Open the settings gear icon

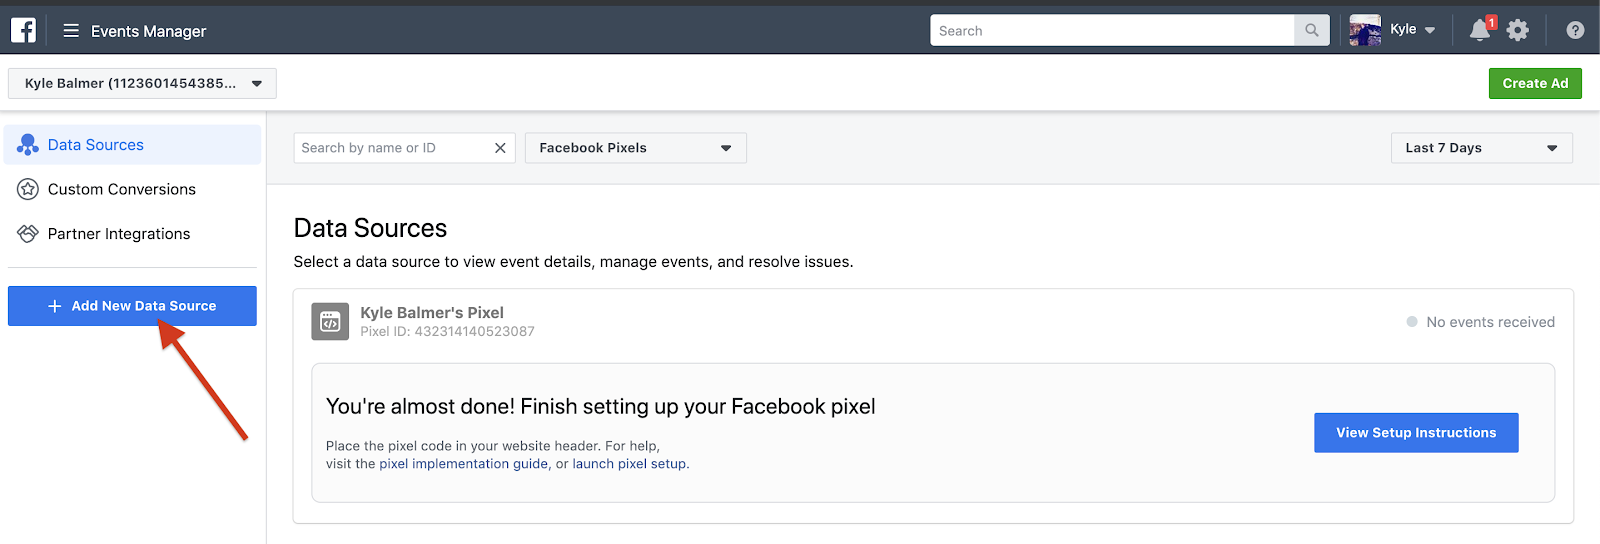point(1518,31)
